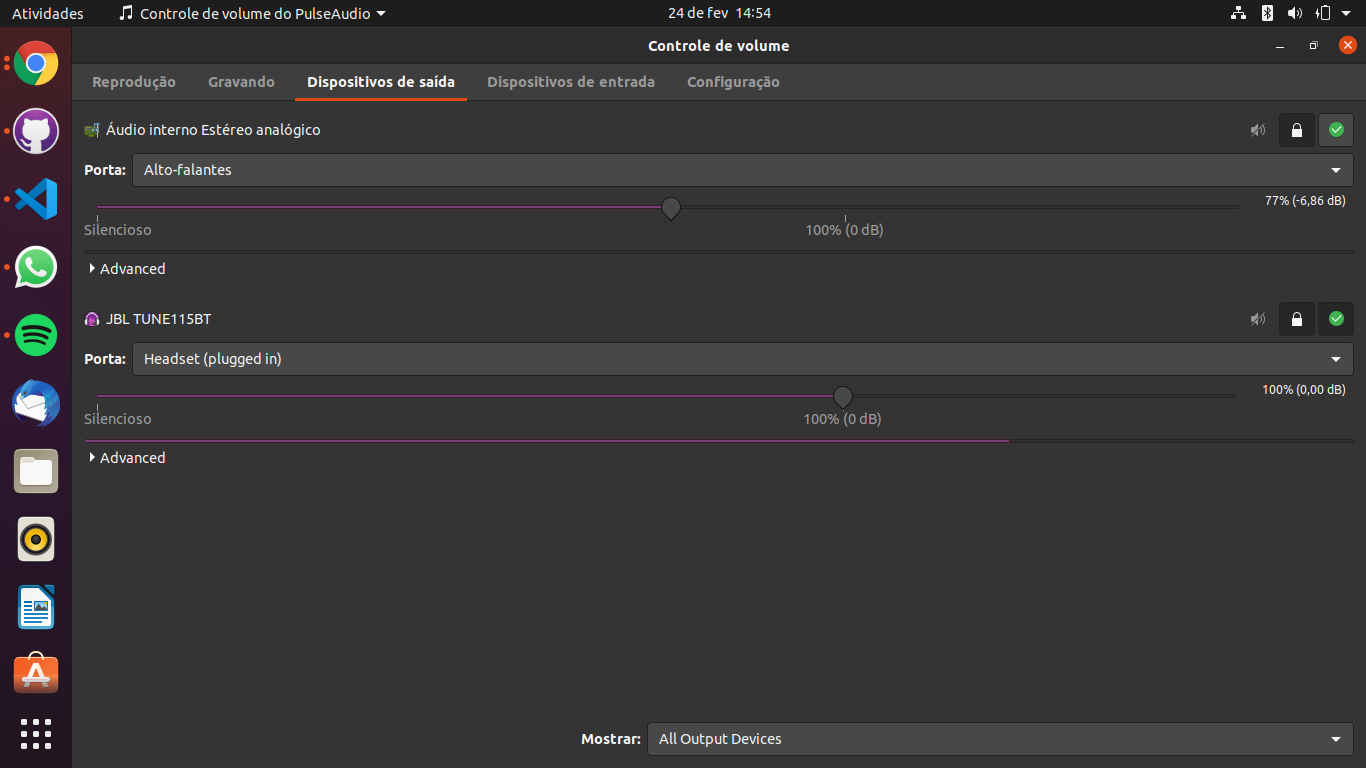Open Google Chrome from the dock
Viewport: 1366px width, 768px height.
(x=36, y=65)
